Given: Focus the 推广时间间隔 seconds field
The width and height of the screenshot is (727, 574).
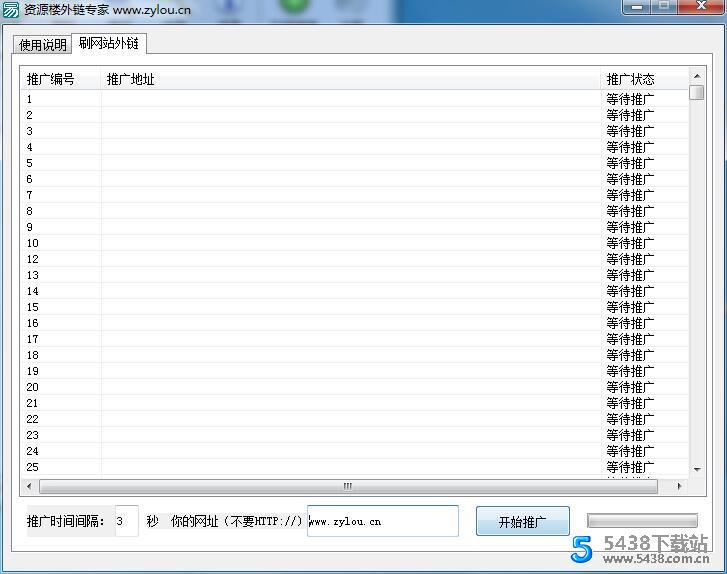Looking at the screenshot, I should [127, 521].
